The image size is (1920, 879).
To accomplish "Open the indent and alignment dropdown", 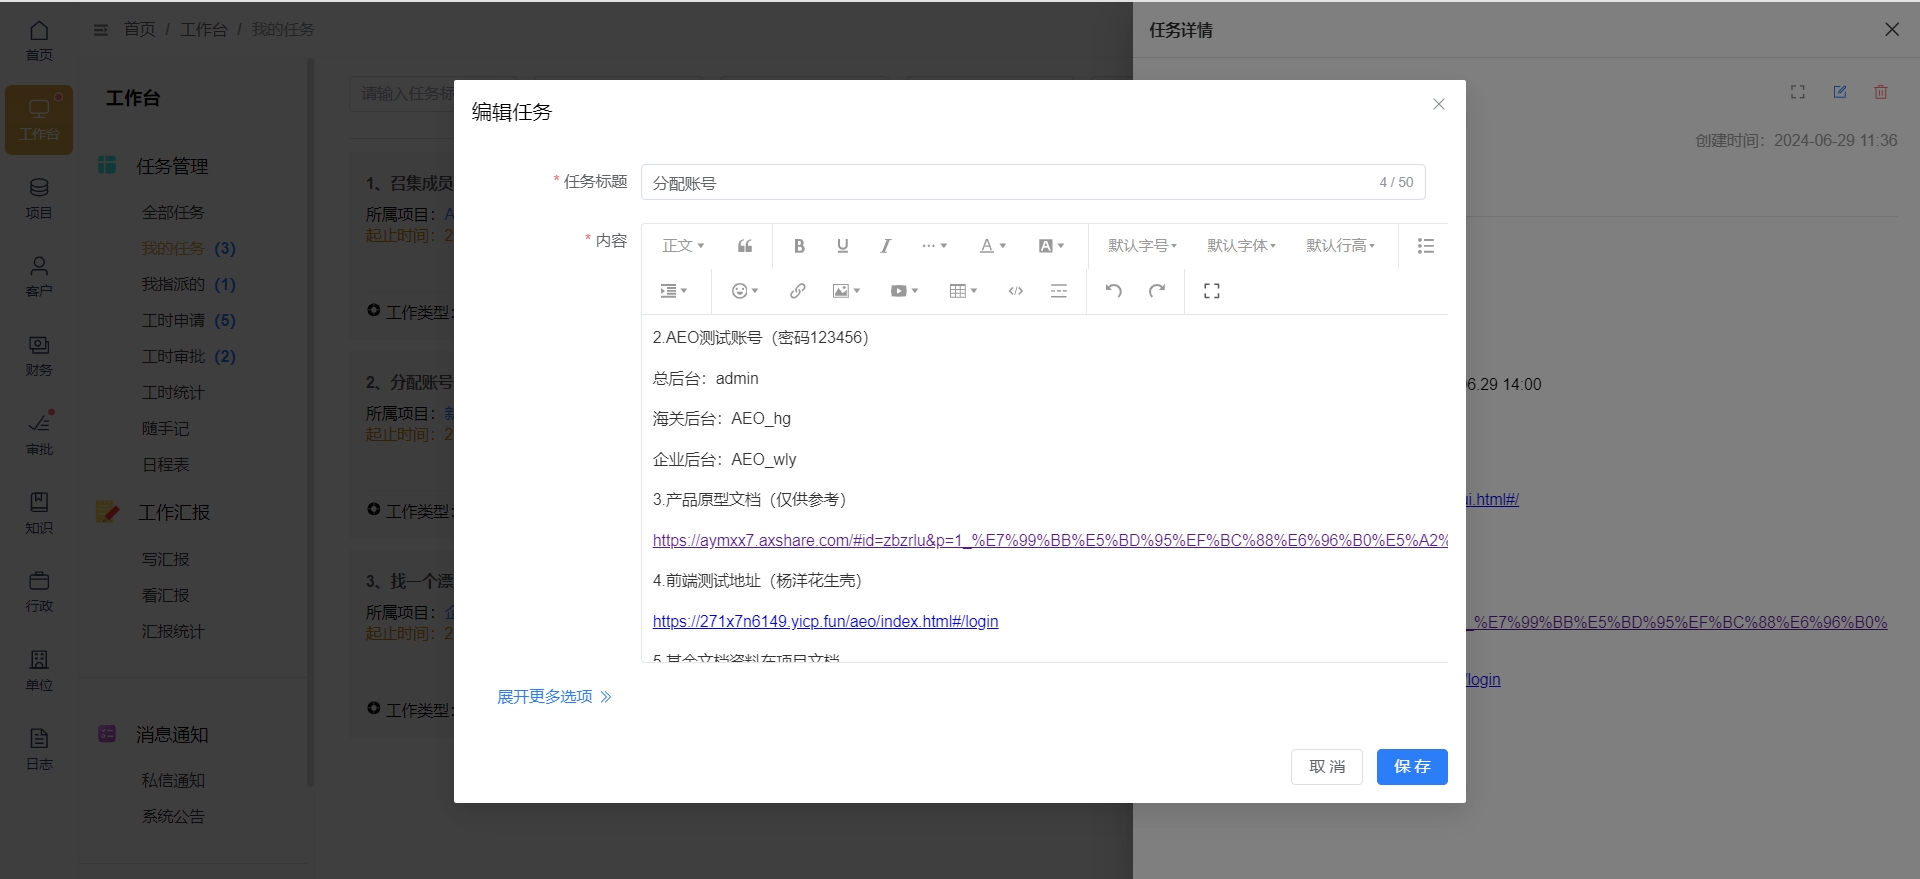I will point(673,291).
